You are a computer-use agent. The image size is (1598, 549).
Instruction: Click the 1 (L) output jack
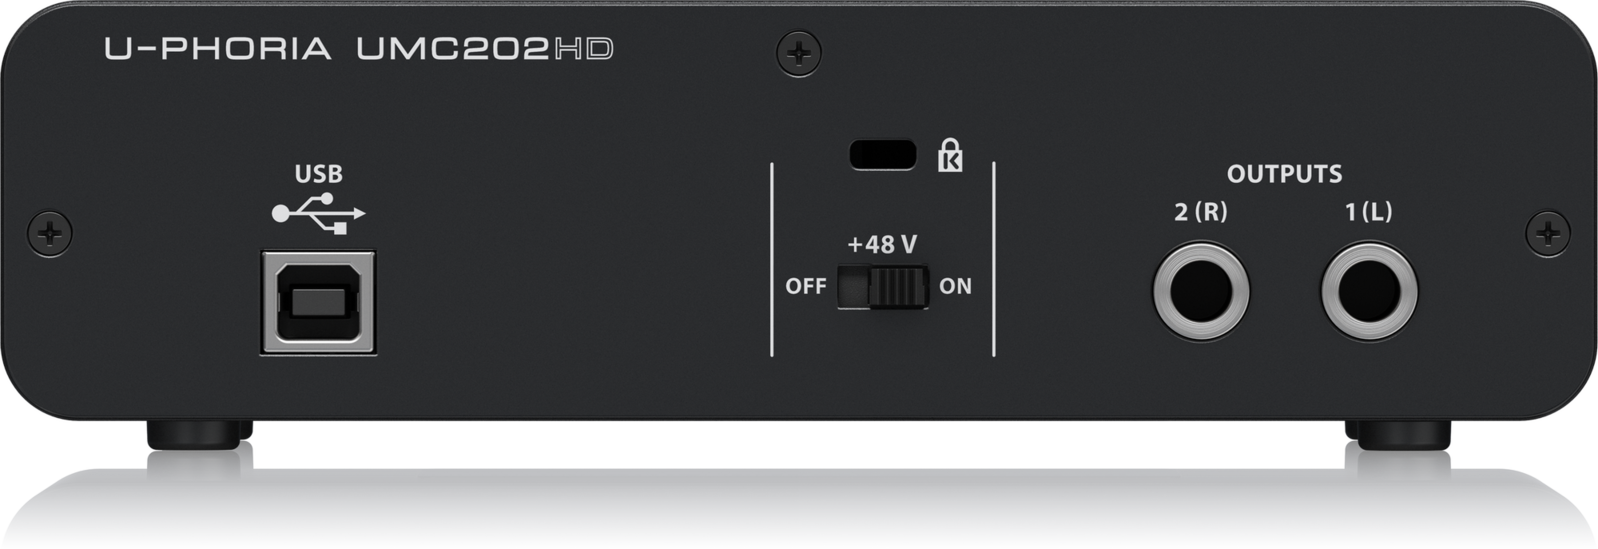(1369, 292)
